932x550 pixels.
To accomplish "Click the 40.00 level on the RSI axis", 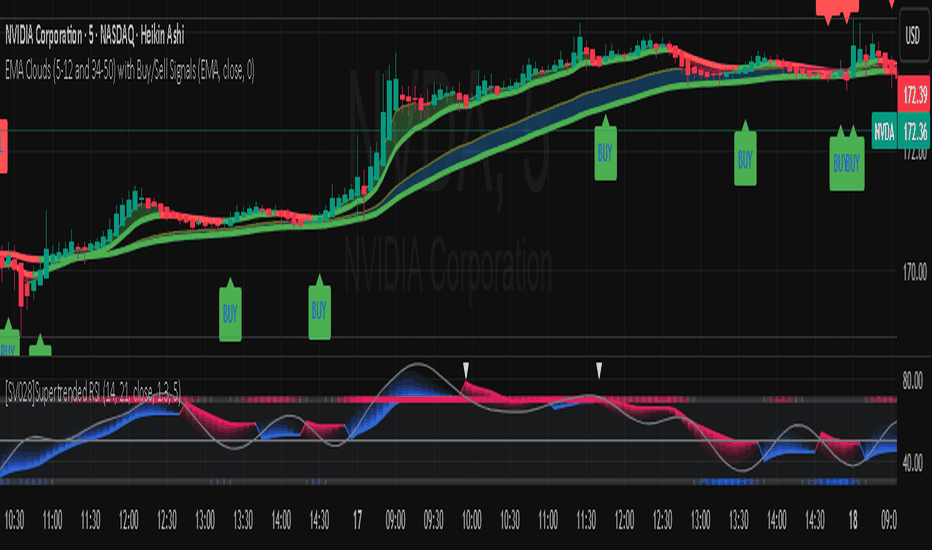I will (x=914, y=462).
